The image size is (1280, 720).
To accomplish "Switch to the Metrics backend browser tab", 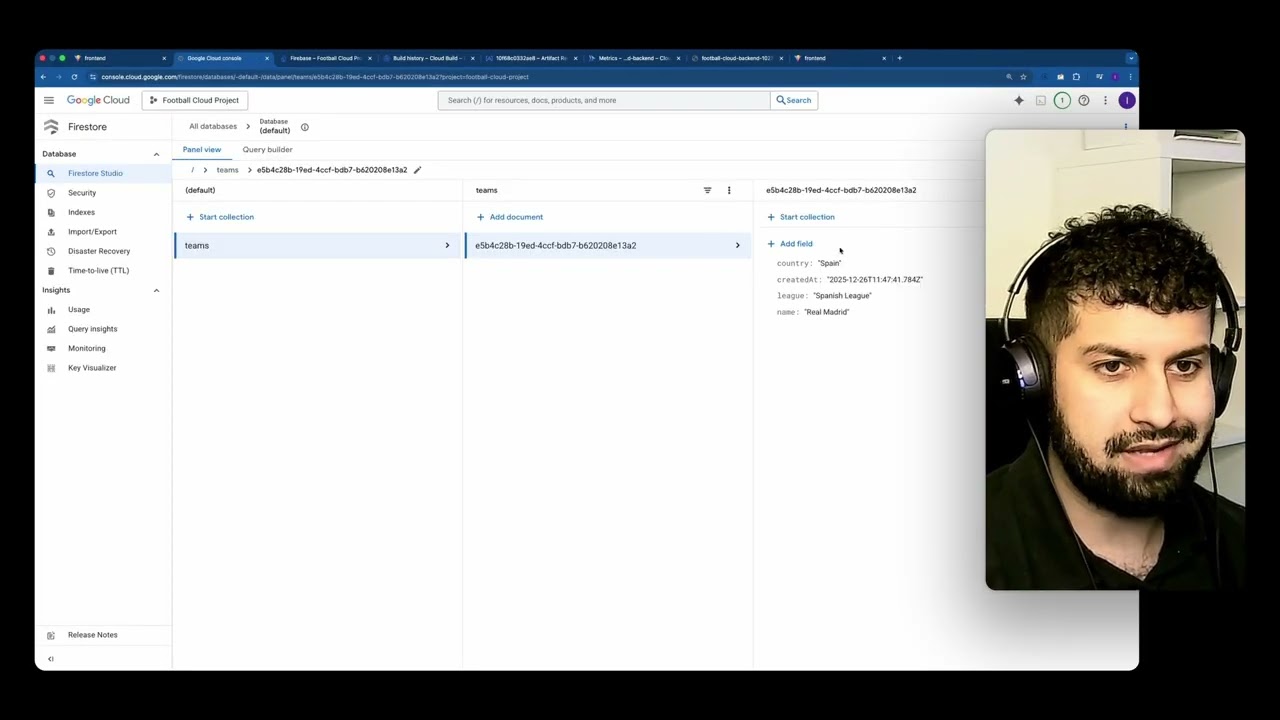I will 634,58.
